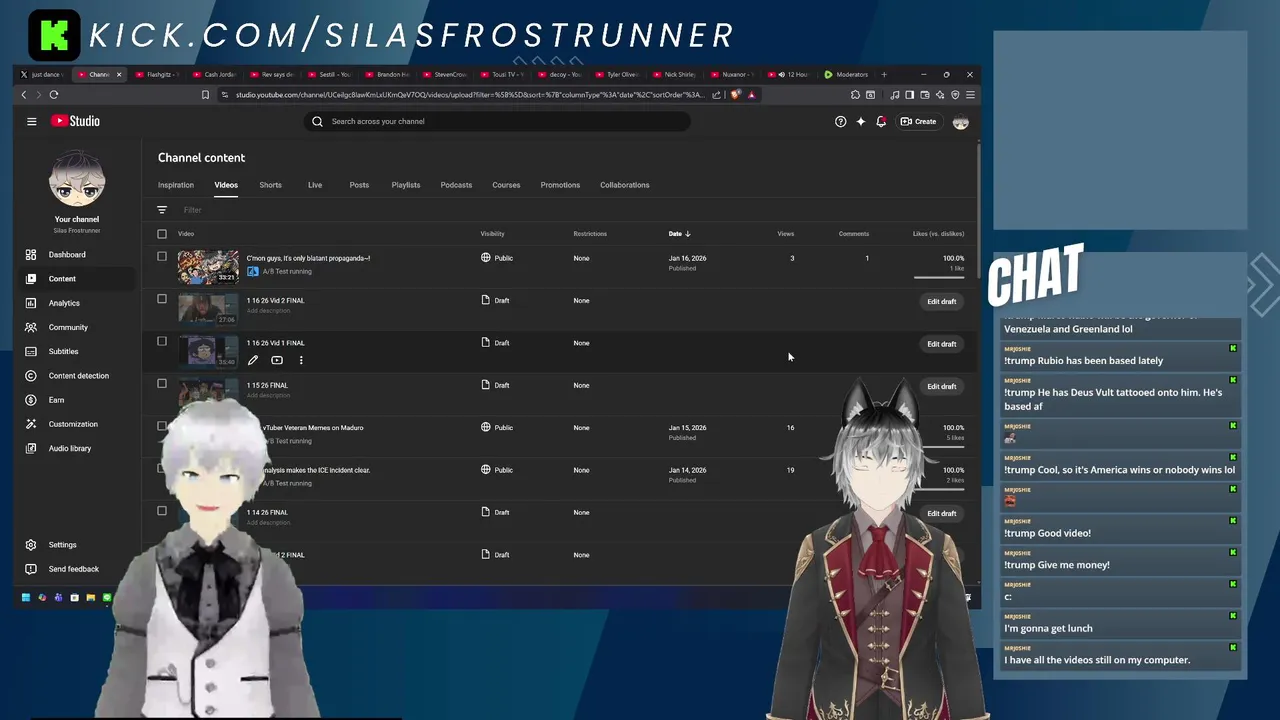Open Subtitles in the sidebar
Image resolution: width=1280 pixels, height=720 pixels.
[x=77, y=351]
